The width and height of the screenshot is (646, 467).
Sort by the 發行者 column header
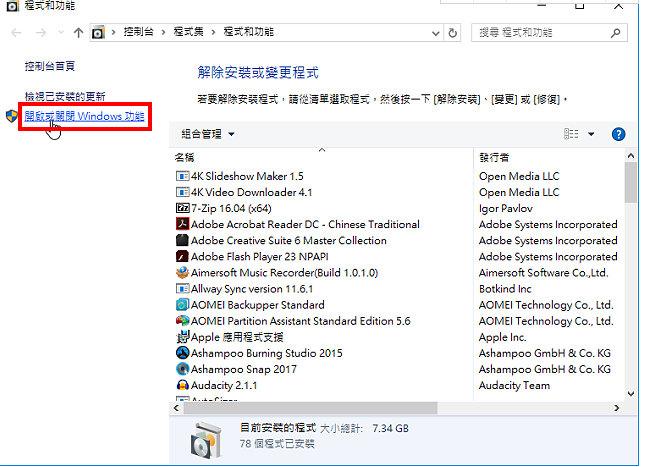coord(494,157)
